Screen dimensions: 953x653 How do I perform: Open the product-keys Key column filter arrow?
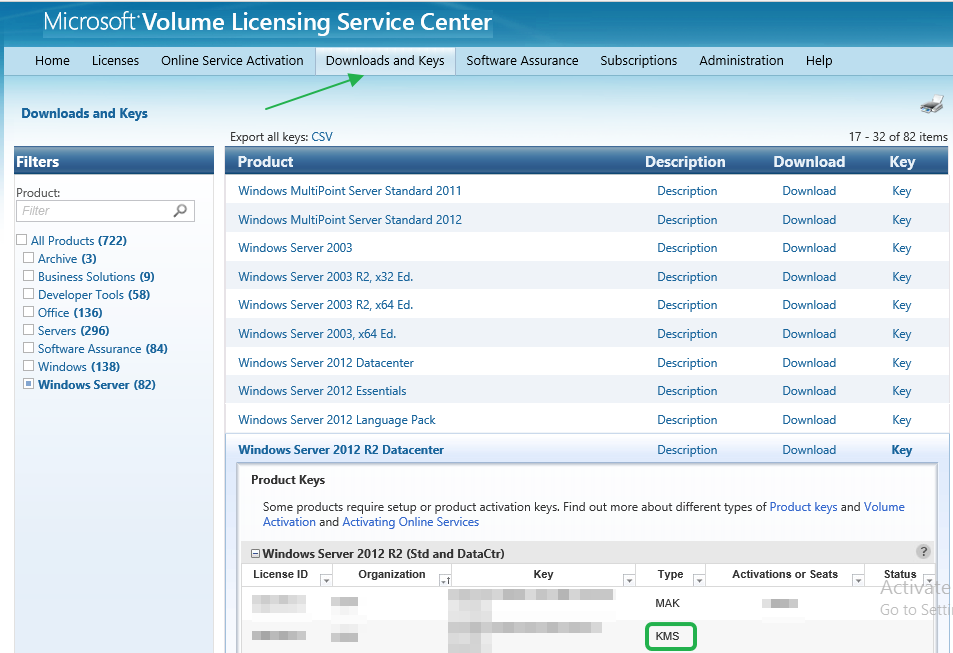629,581
